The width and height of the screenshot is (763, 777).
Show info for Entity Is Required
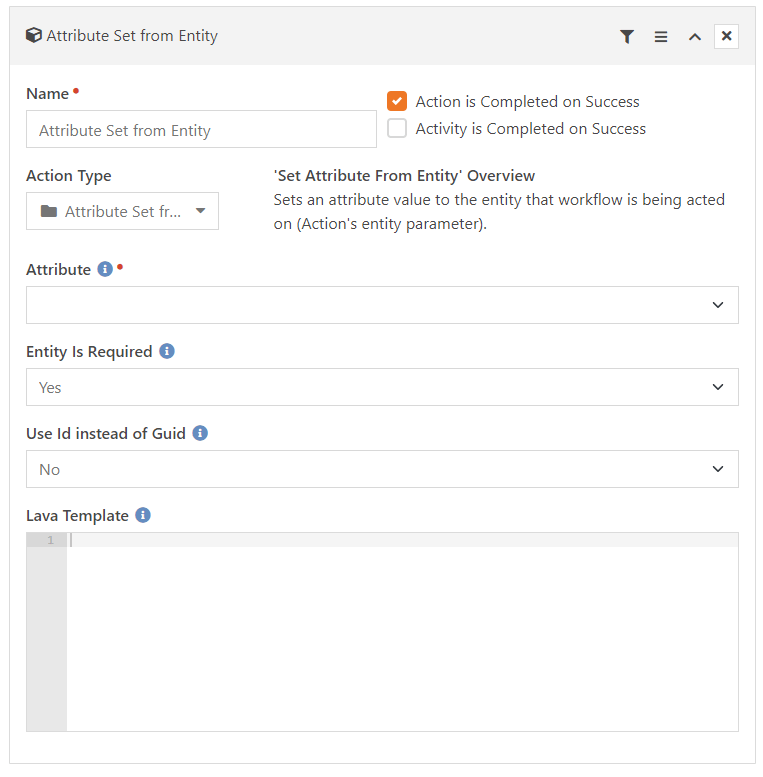click(167, 351)
